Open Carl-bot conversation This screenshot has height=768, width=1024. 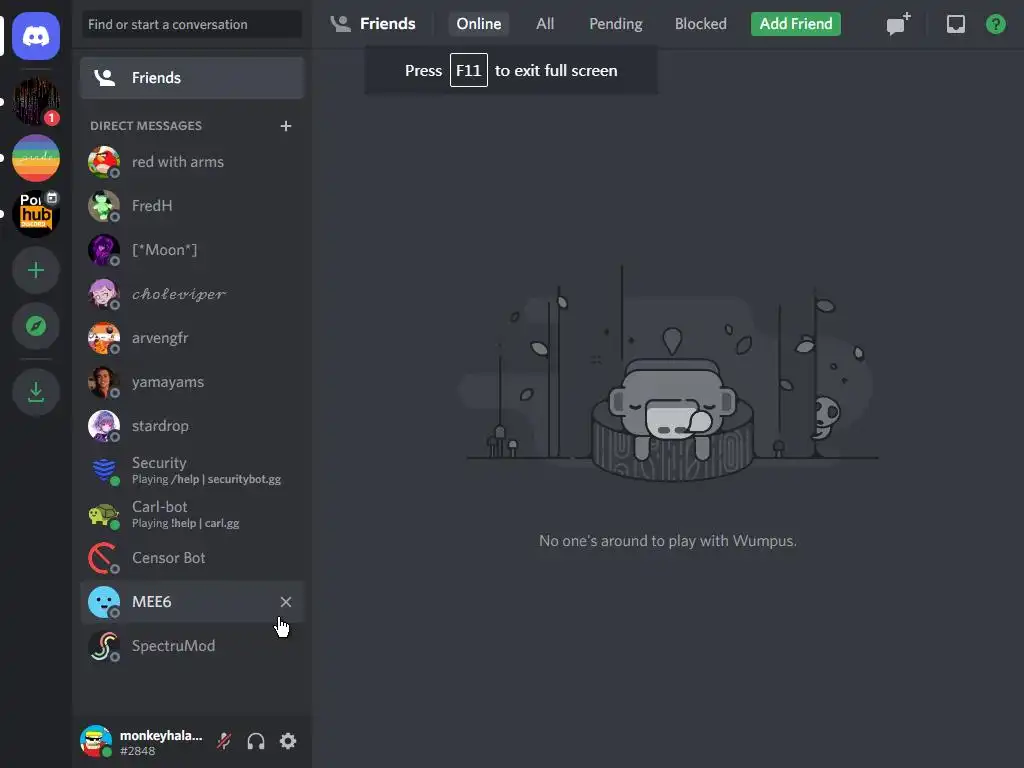pos(192,514)
